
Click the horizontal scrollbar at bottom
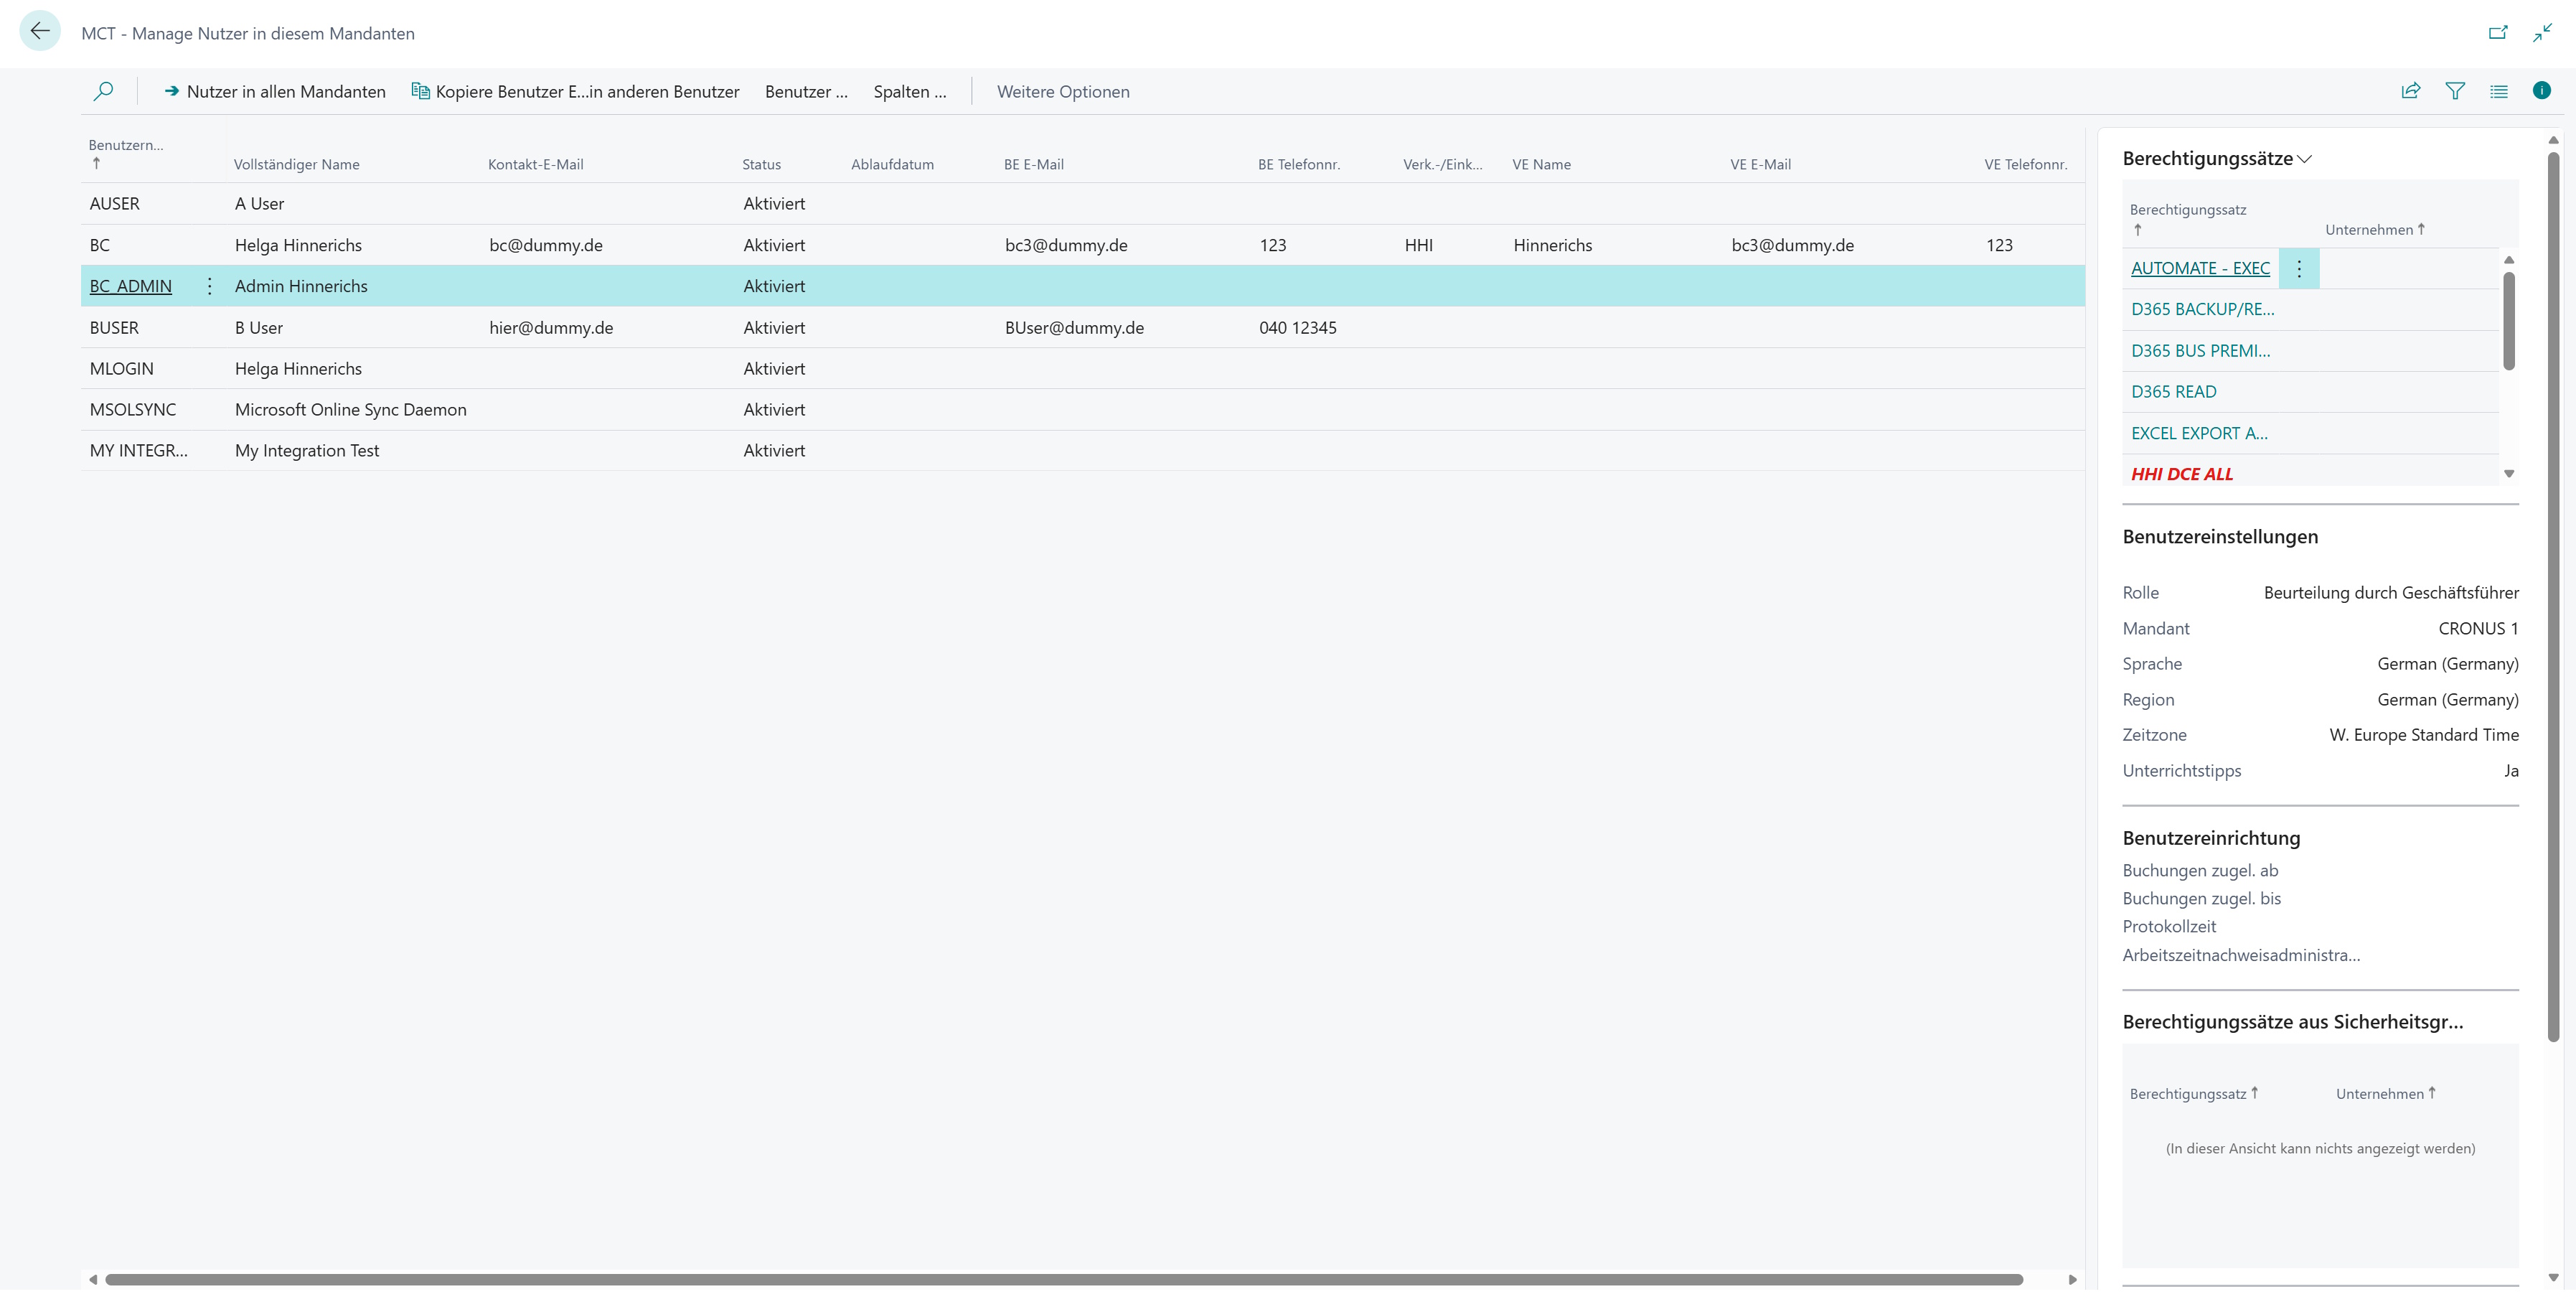[1064, 1280]
